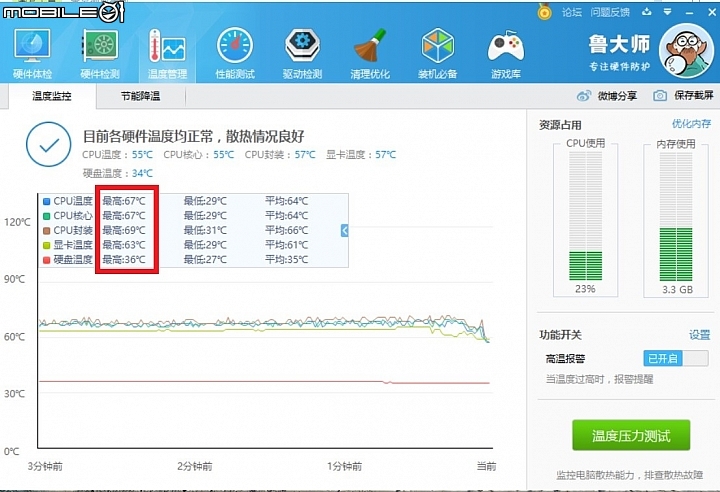This screenshot has width=720, height=492.
Task: Click the gold medal icon in title bar
Action: click(x=545, y=11)
